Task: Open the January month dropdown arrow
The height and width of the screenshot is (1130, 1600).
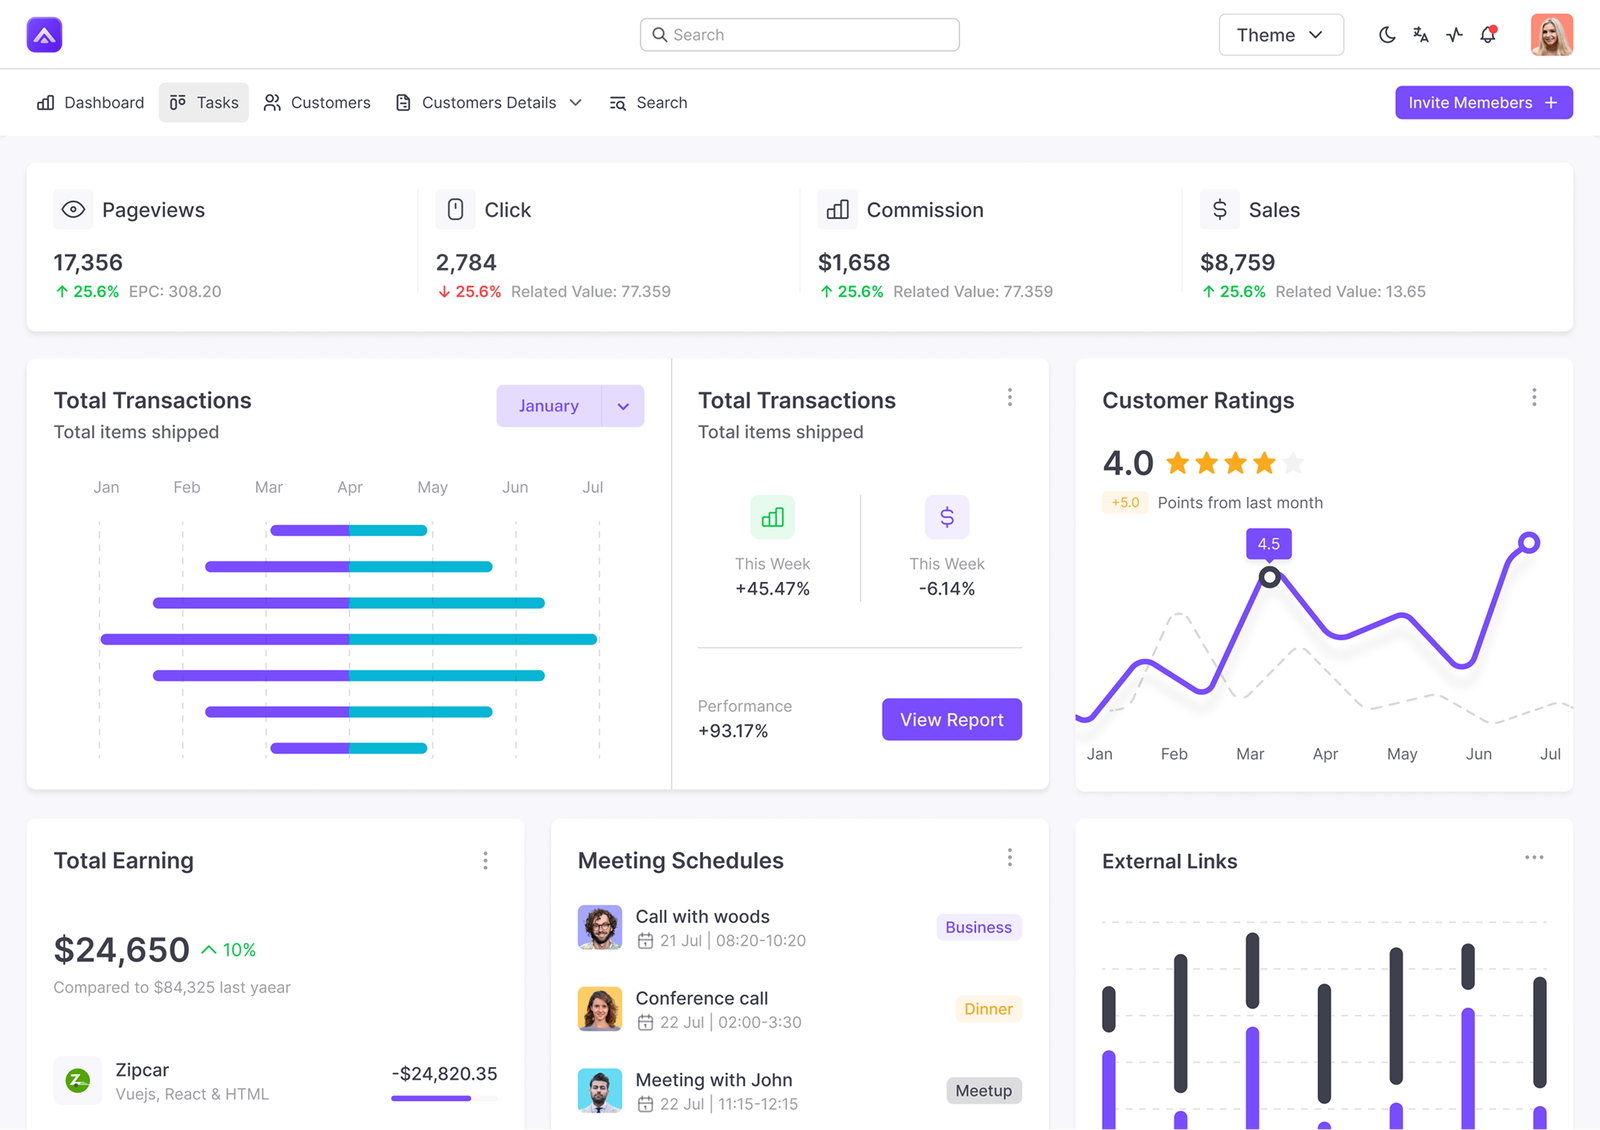Action: click(x=623, y=406)
